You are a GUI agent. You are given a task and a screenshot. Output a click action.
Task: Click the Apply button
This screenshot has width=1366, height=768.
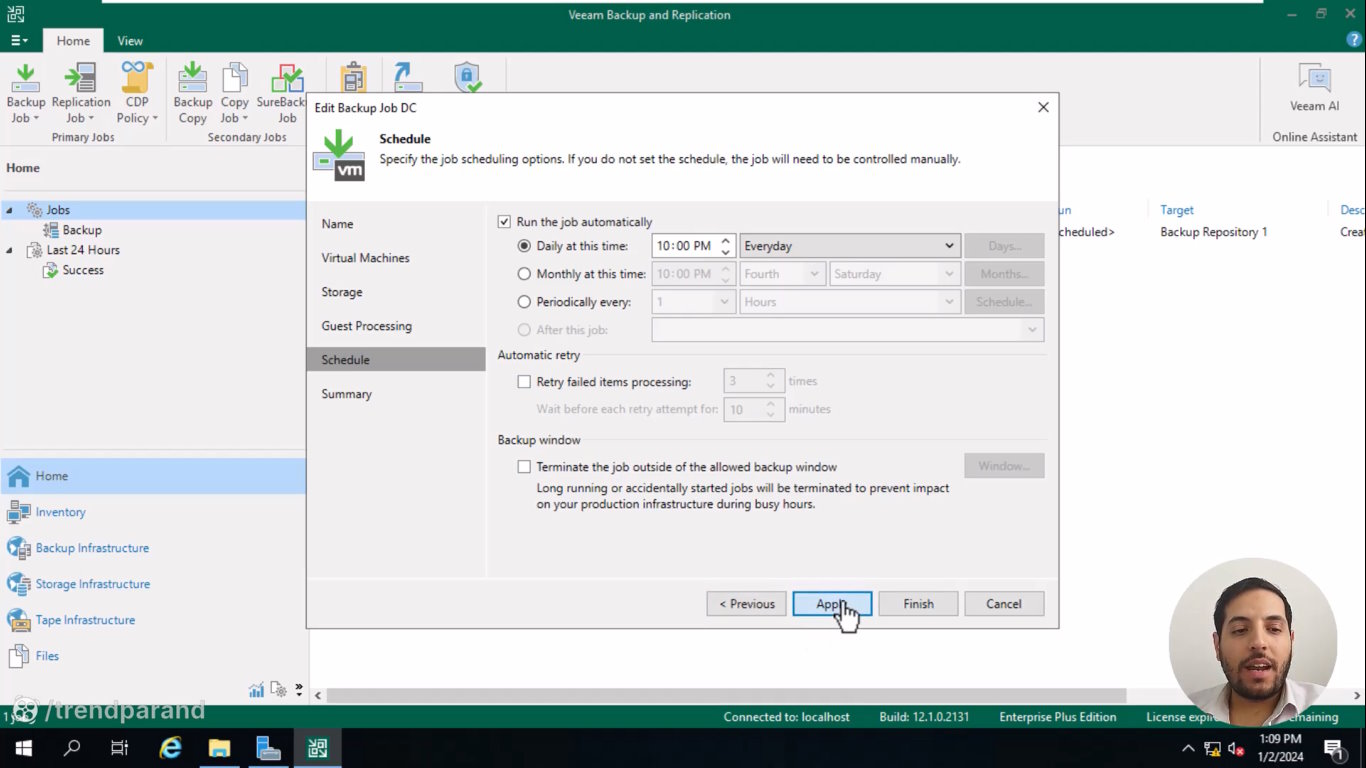point(832,604)
